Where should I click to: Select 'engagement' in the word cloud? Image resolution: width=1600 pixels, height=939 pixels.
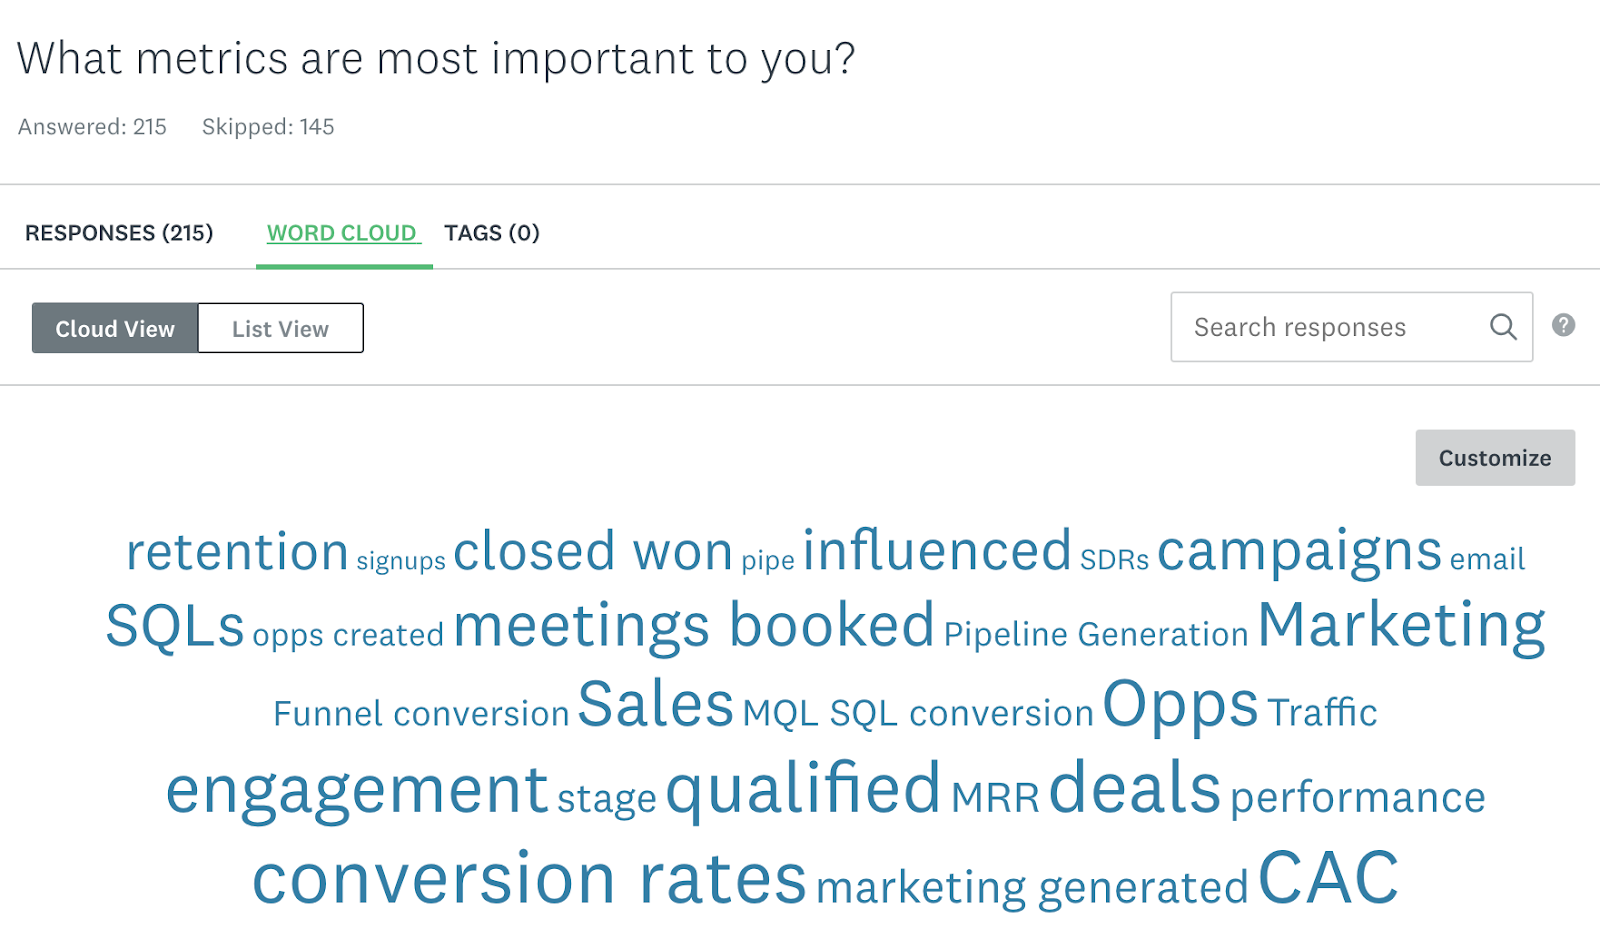357,790
